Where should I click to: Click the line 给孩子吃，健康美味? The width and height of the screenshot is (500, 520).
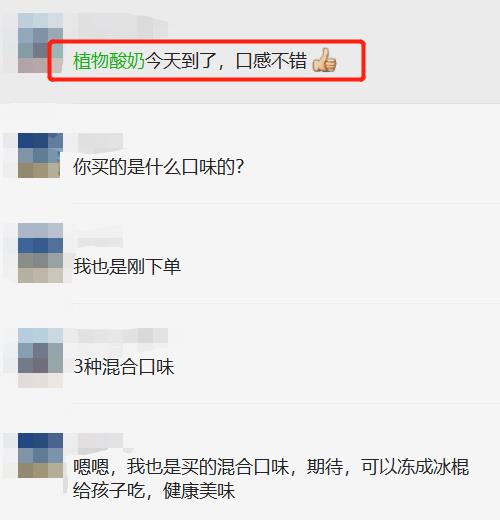pos(154,491)
